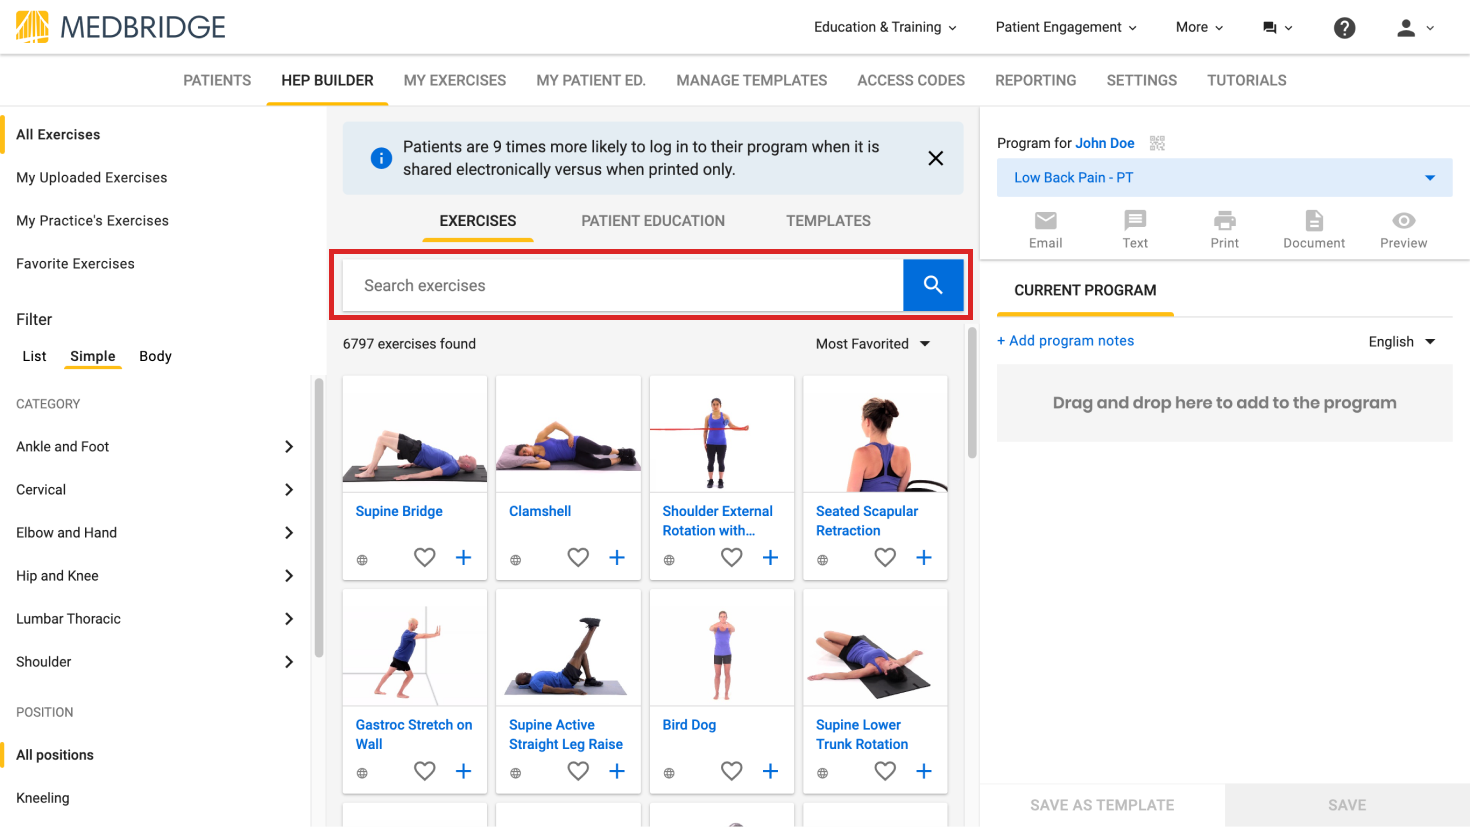Open the help question mark icon

(1345, 28)
